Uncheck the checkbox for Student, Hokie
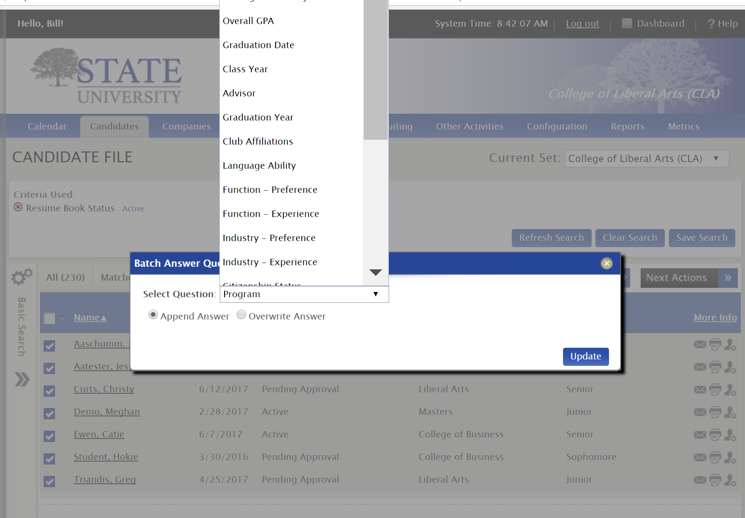 [49, 459]
